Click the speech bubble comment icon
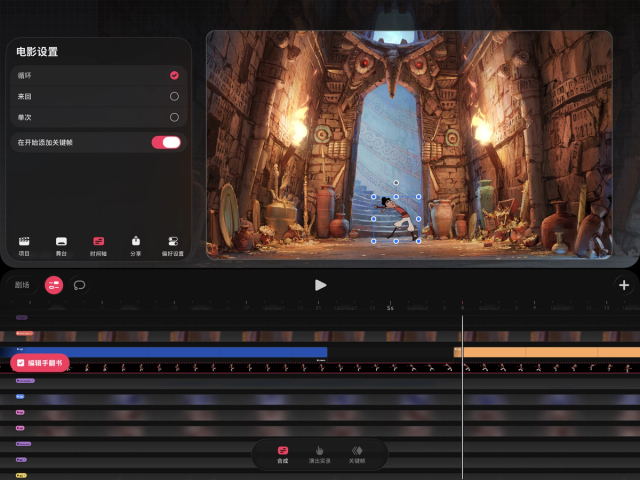This screenshot has height=480, width=640. (x=79, y=285)
